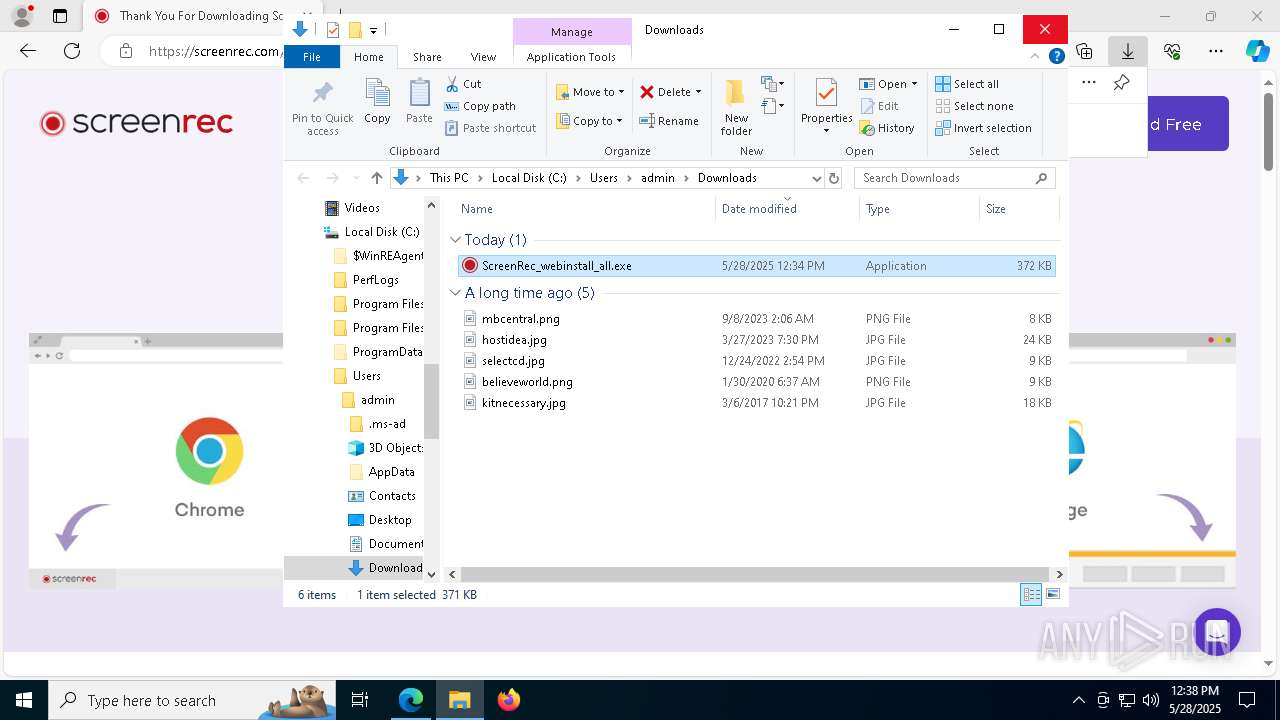Click the Edge Copilot icon
Screen dimensions: 1280x720
pos(1257,51)
